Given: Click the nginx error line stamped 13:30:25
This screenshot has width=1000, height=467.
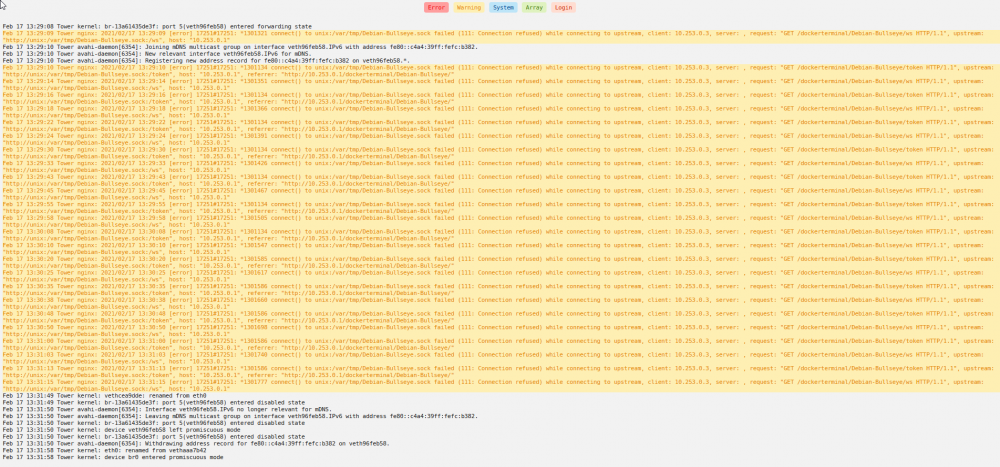Looking at the screenshot, I should click(500, 276).
